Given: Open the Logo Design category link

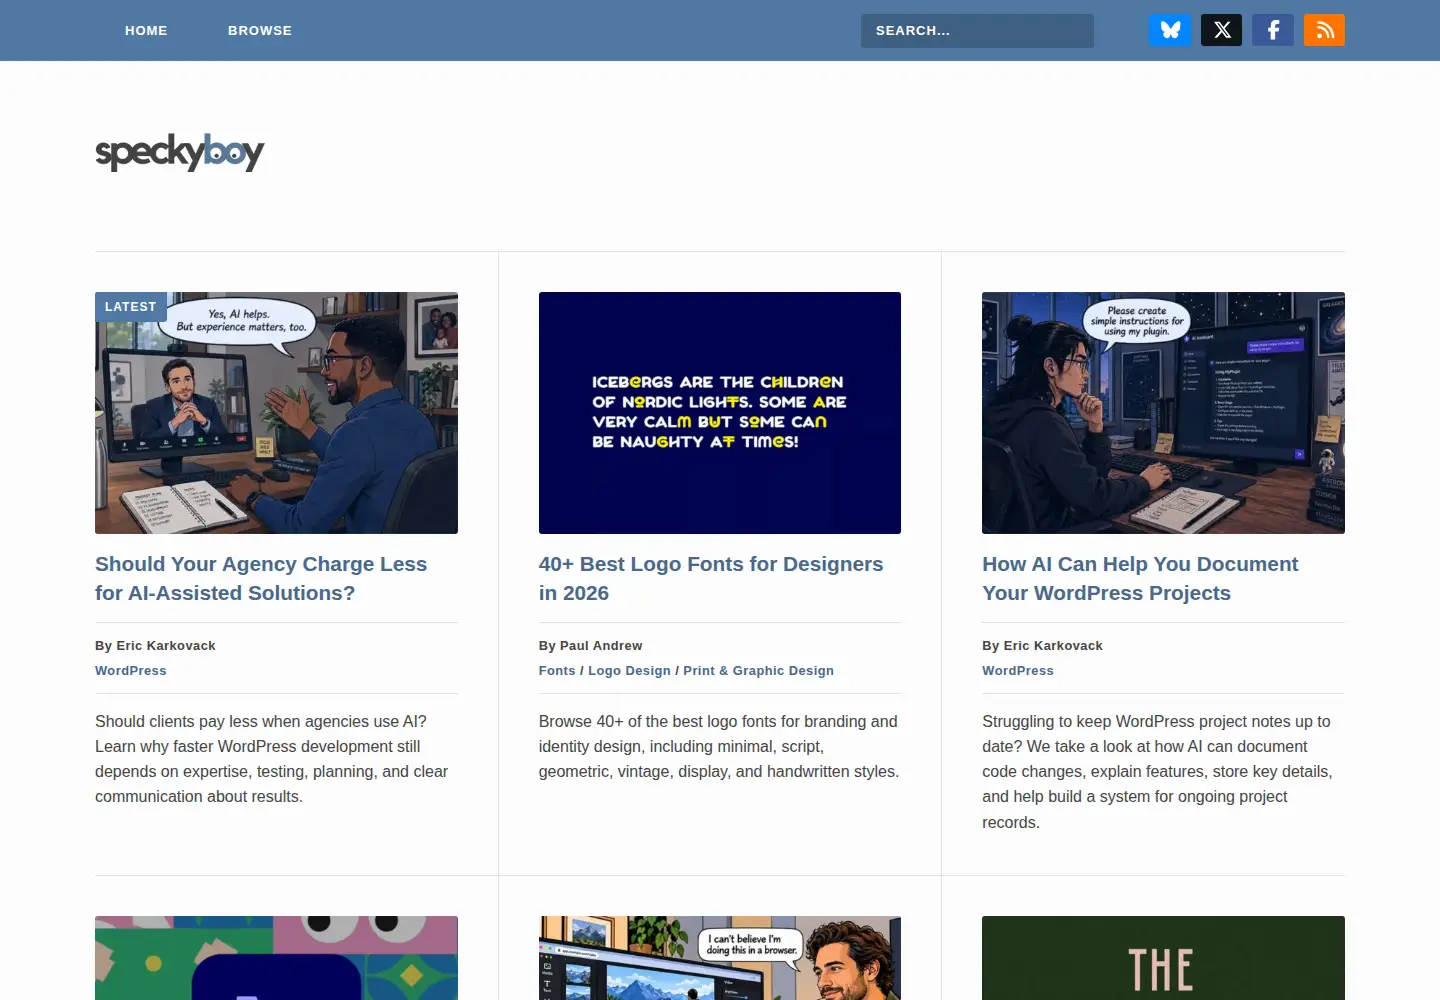Looking at the screenshot, I should click(x=629, y=671).
